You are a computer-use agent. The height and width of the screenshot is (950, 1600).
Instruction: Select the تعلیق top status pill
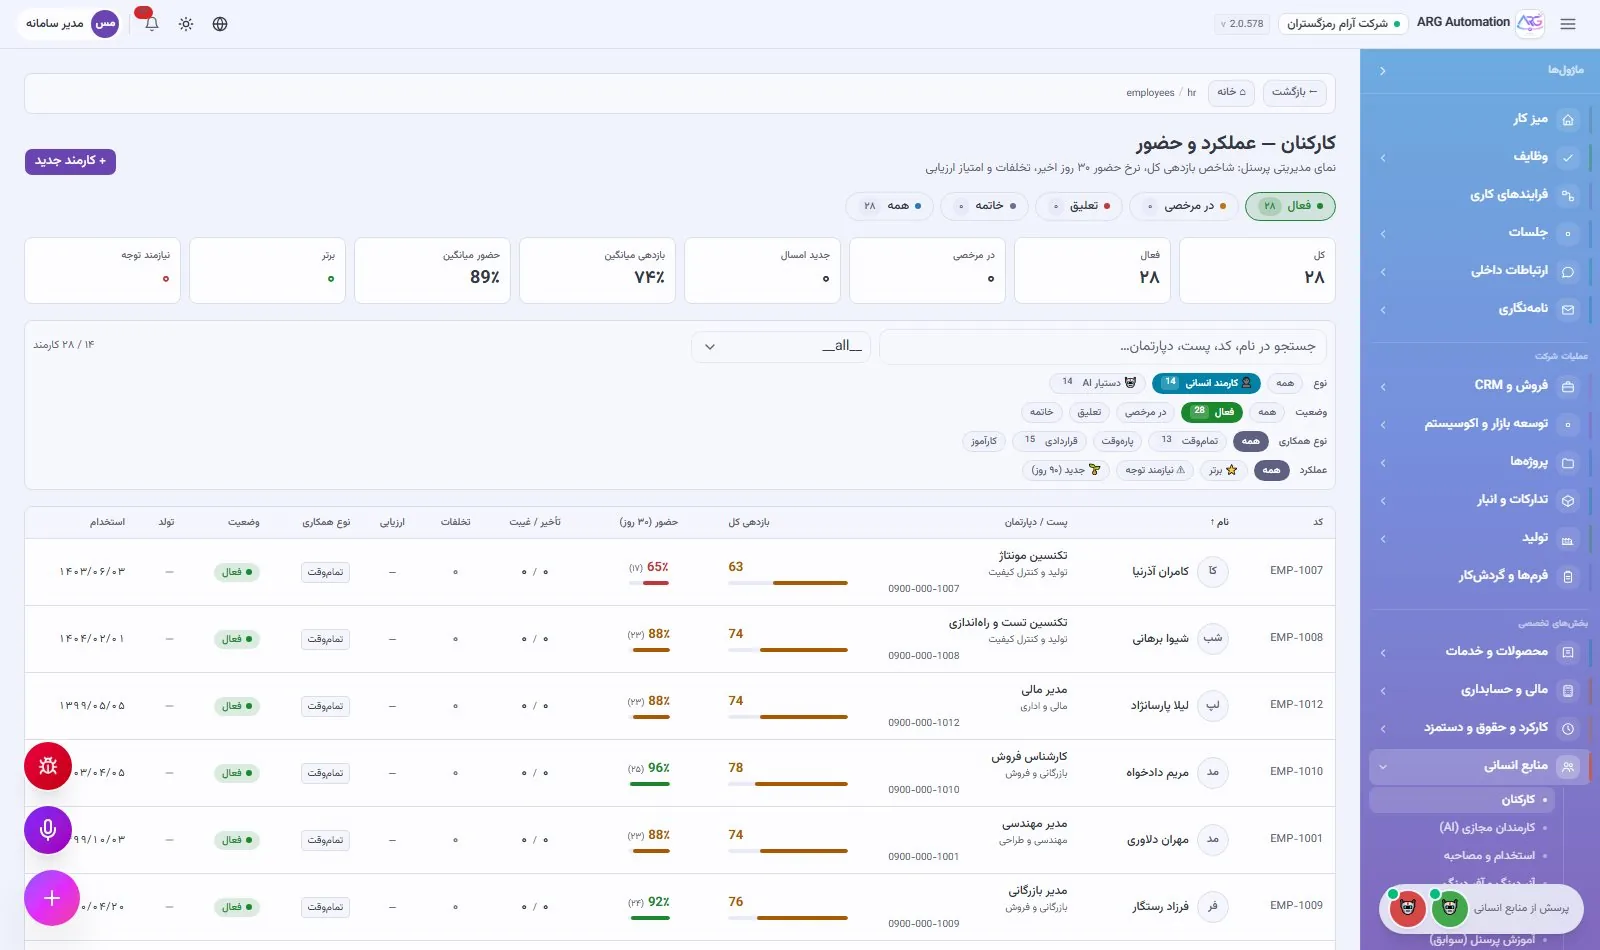tap(1080, 206)
